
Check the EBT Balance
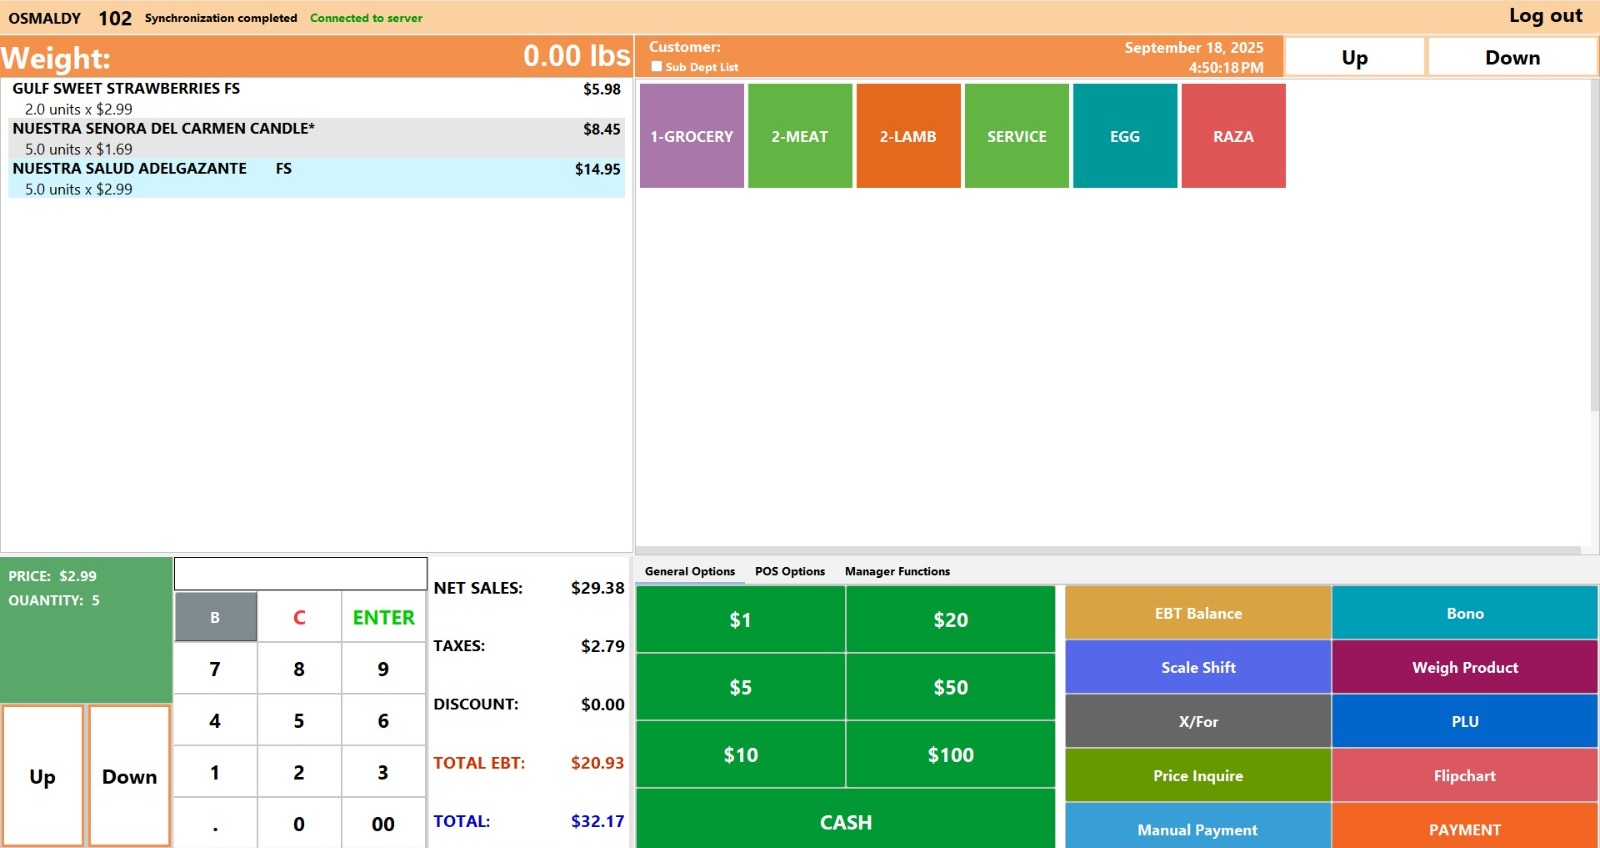pyautogui.click(x=1198, y=613)
